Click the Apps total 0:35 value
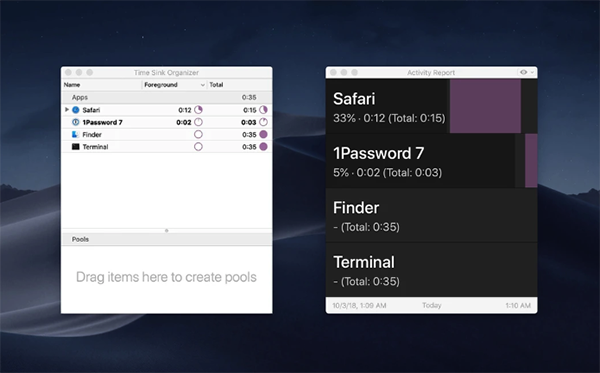 coord(249,98)
